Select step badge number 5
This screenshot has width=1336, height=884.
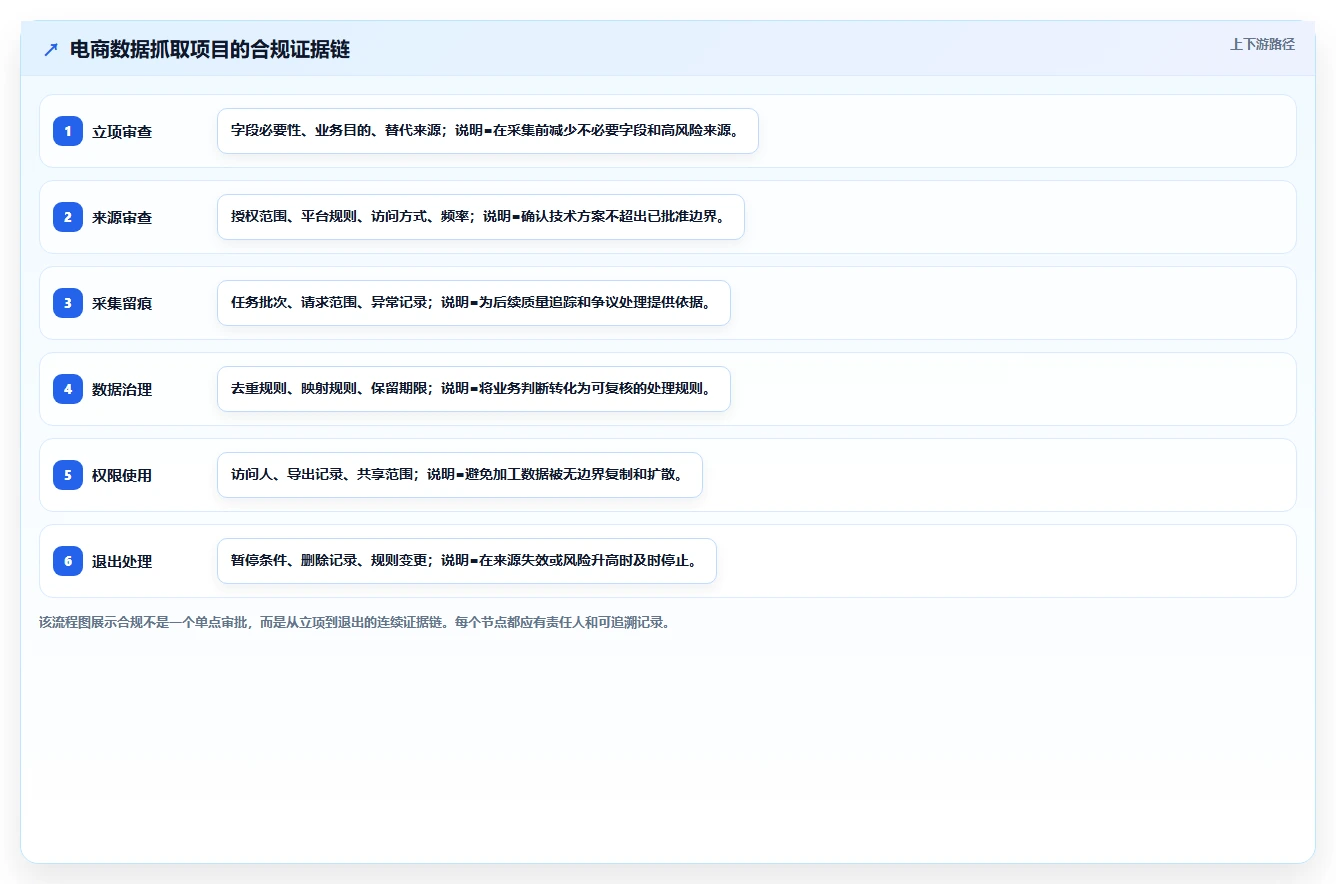68,475
